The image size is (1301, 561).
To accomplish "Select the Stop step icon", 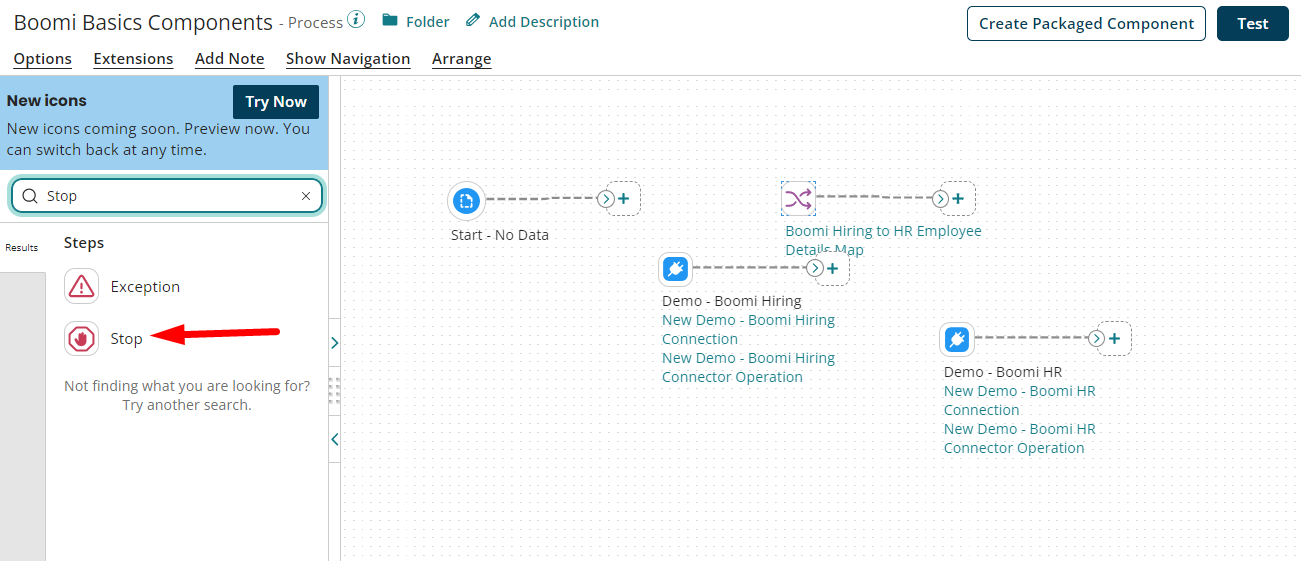I will [81, 339].
